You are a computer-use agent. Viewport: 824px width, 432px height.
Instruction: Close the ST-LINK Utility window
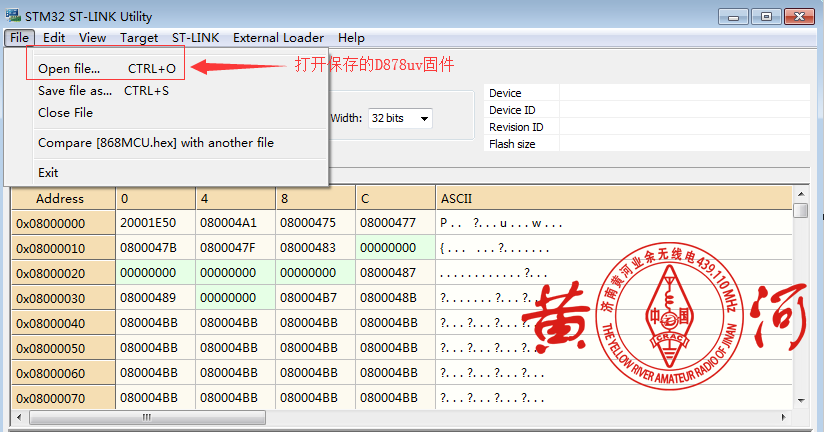coord(799,17)
